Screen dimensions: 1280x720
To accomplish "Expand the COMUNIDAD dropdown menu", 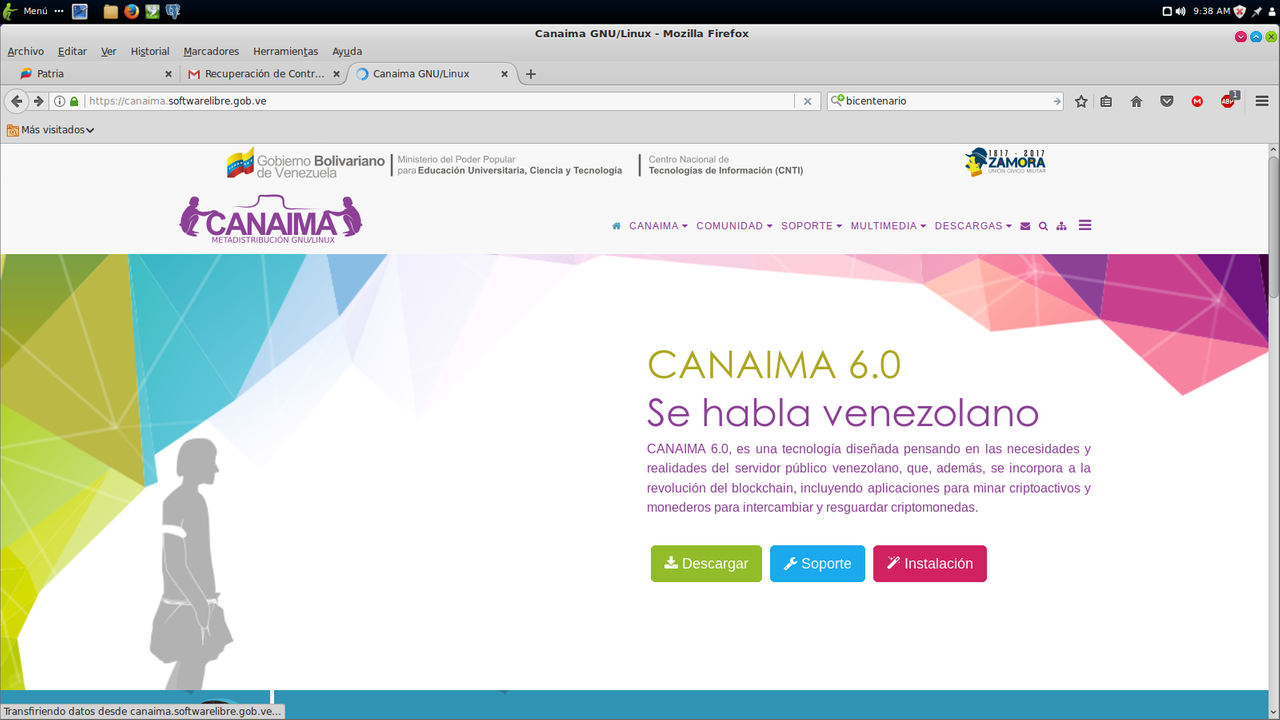I will click(x=734, y=226).
